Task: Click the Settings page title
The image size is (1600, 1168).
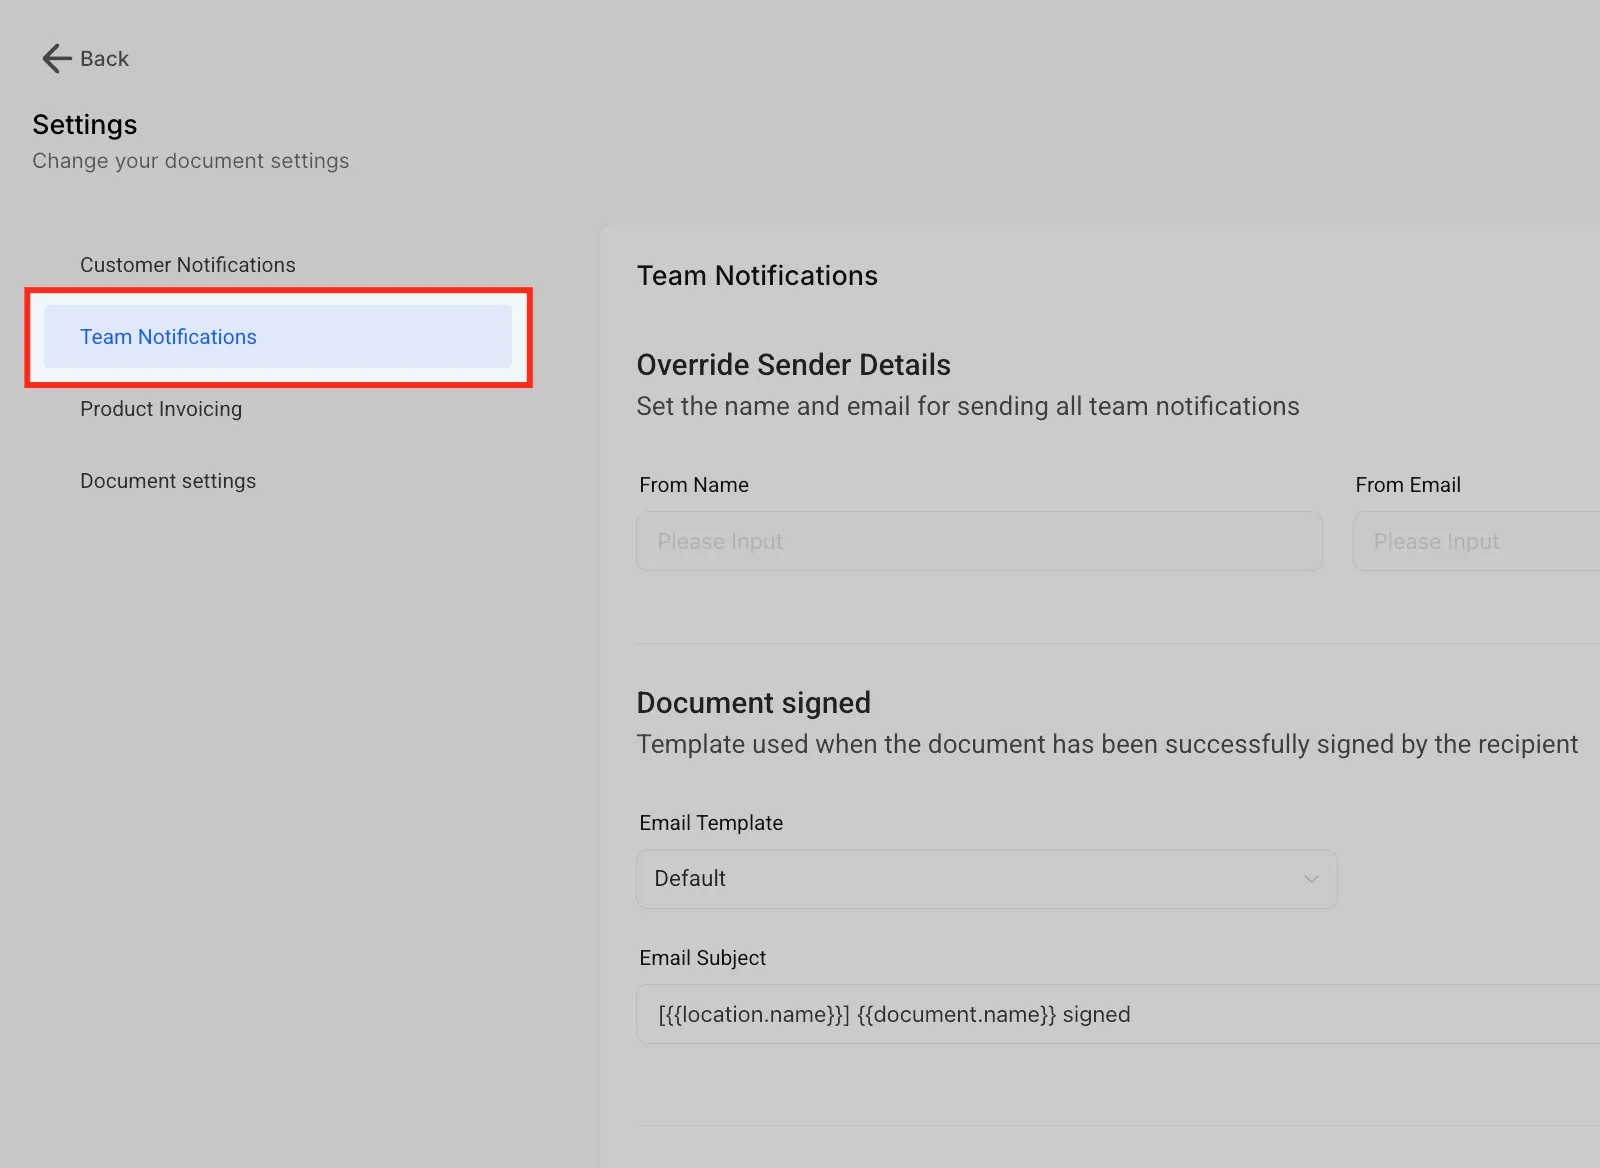Action: 85,125
